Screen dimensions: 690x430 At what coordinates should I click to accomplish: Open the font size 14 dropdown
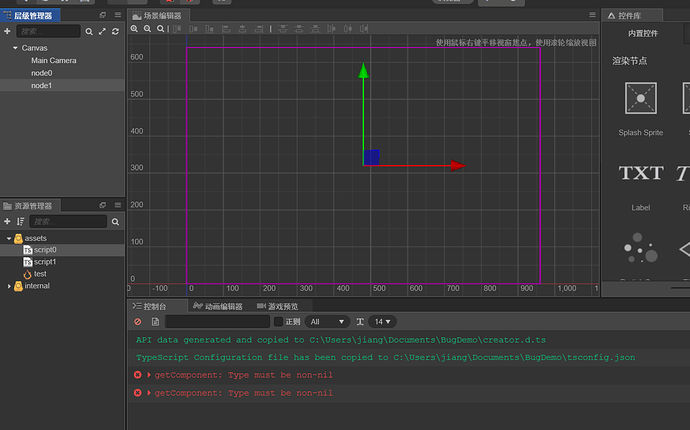click(382, 322)
